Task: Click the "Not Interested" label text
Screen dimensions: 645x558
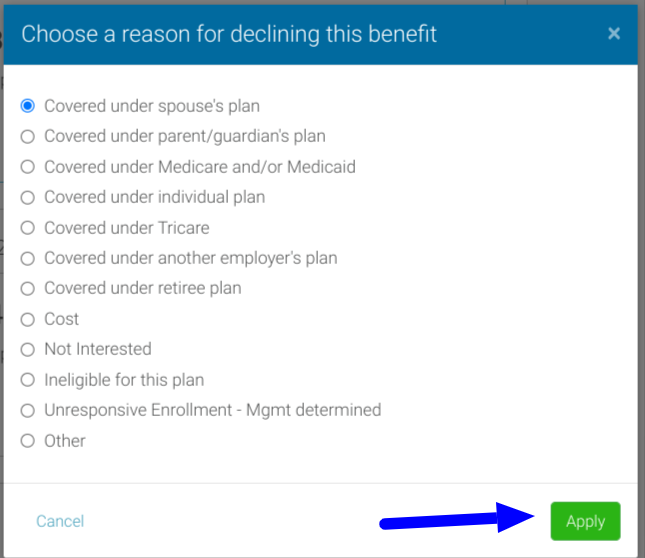Action: 98,349
